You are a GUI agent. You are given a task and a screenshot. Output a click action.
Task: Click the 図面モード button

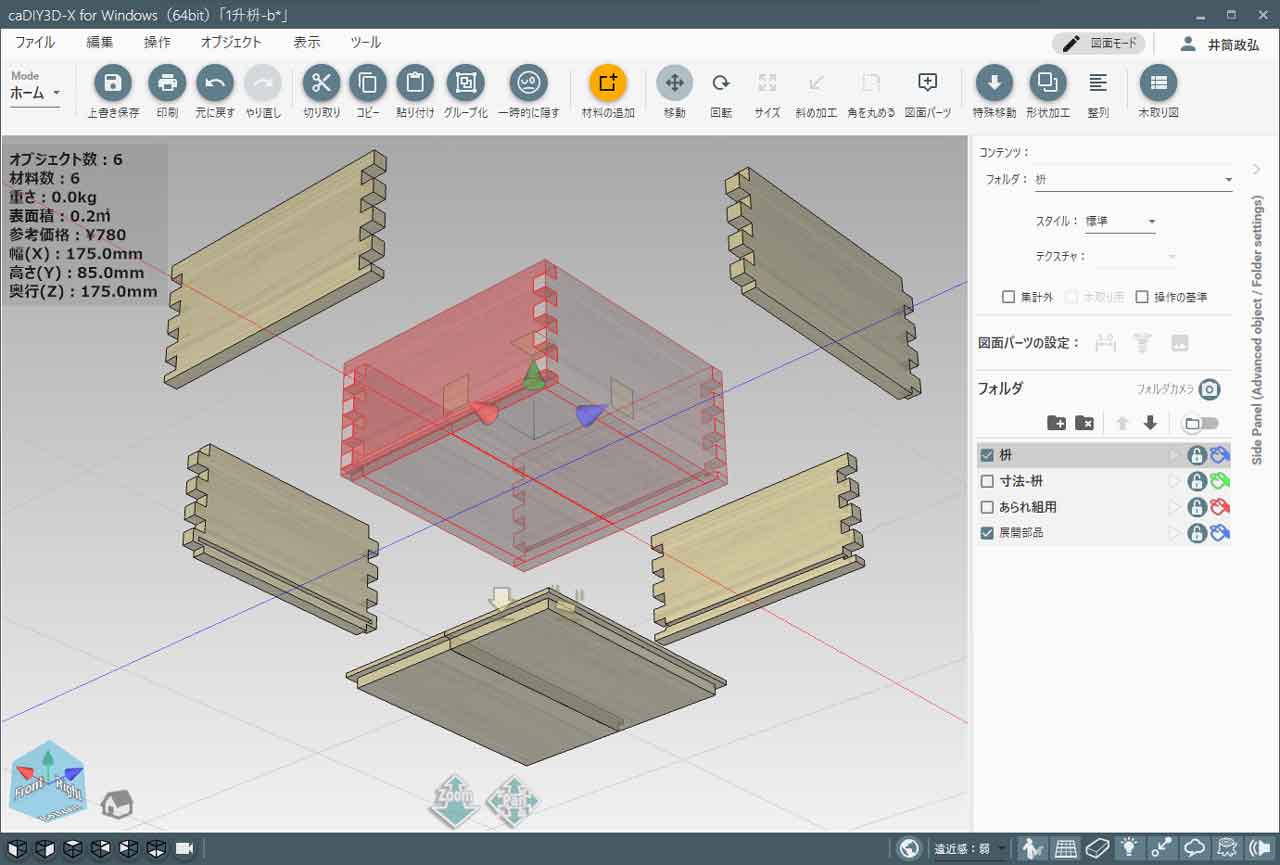[x=1098, y=44]
